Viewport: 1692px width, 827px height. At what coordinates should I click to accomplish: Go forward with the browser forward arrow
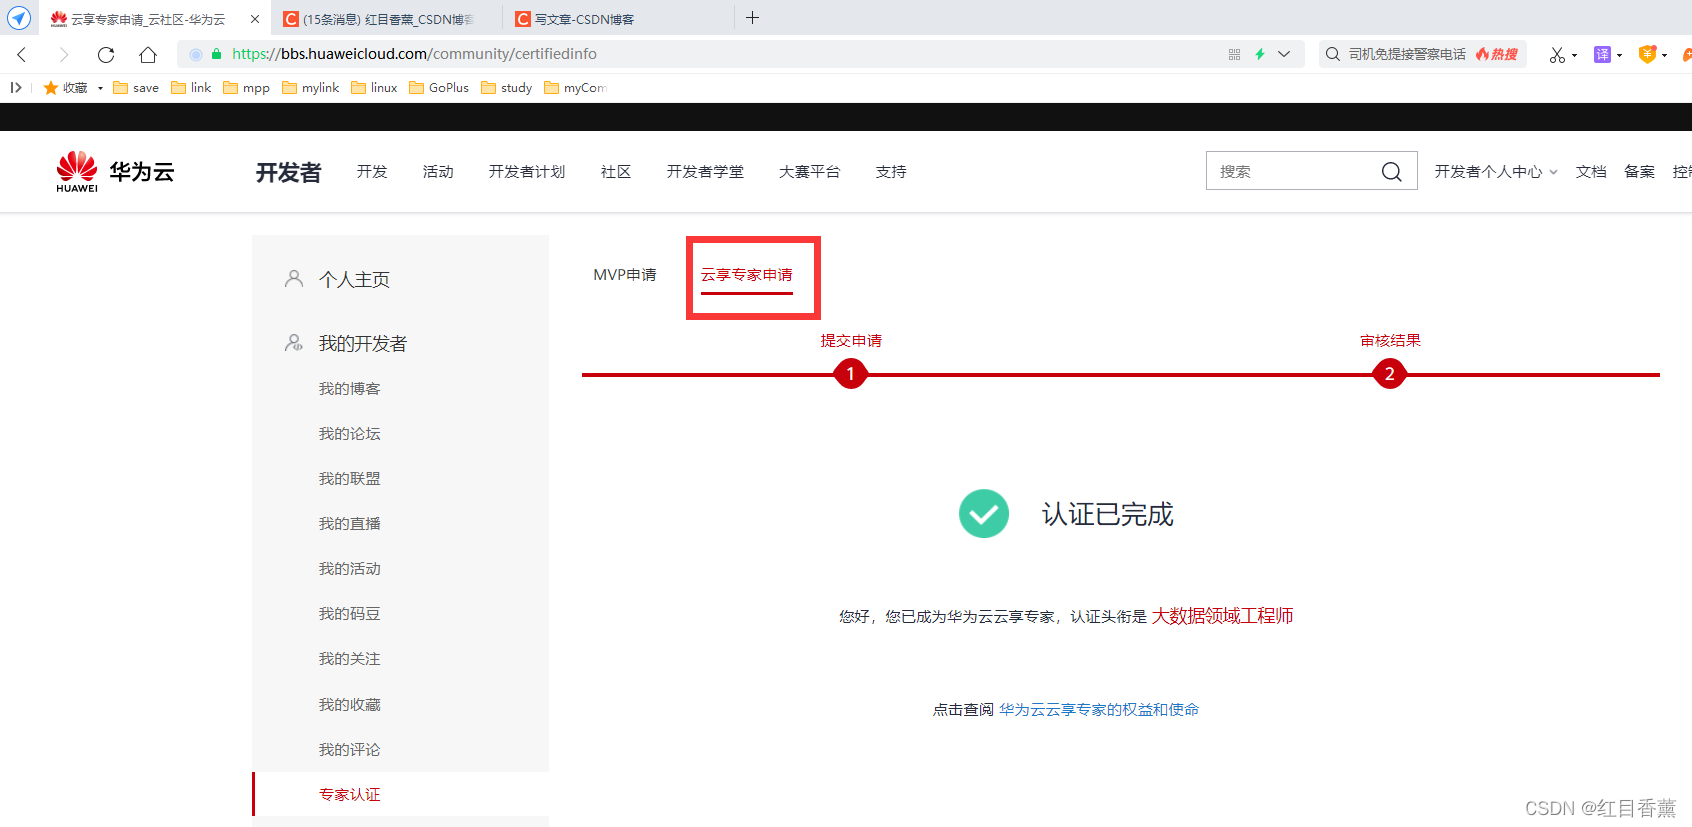pyautogui.click(x=64, y=54)
